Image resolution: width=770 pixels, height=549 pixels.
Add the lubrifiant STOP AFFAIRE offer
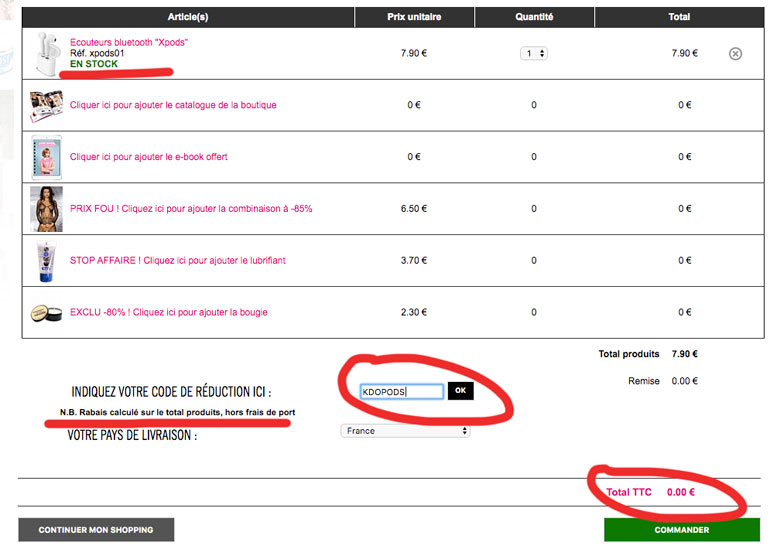177,260
